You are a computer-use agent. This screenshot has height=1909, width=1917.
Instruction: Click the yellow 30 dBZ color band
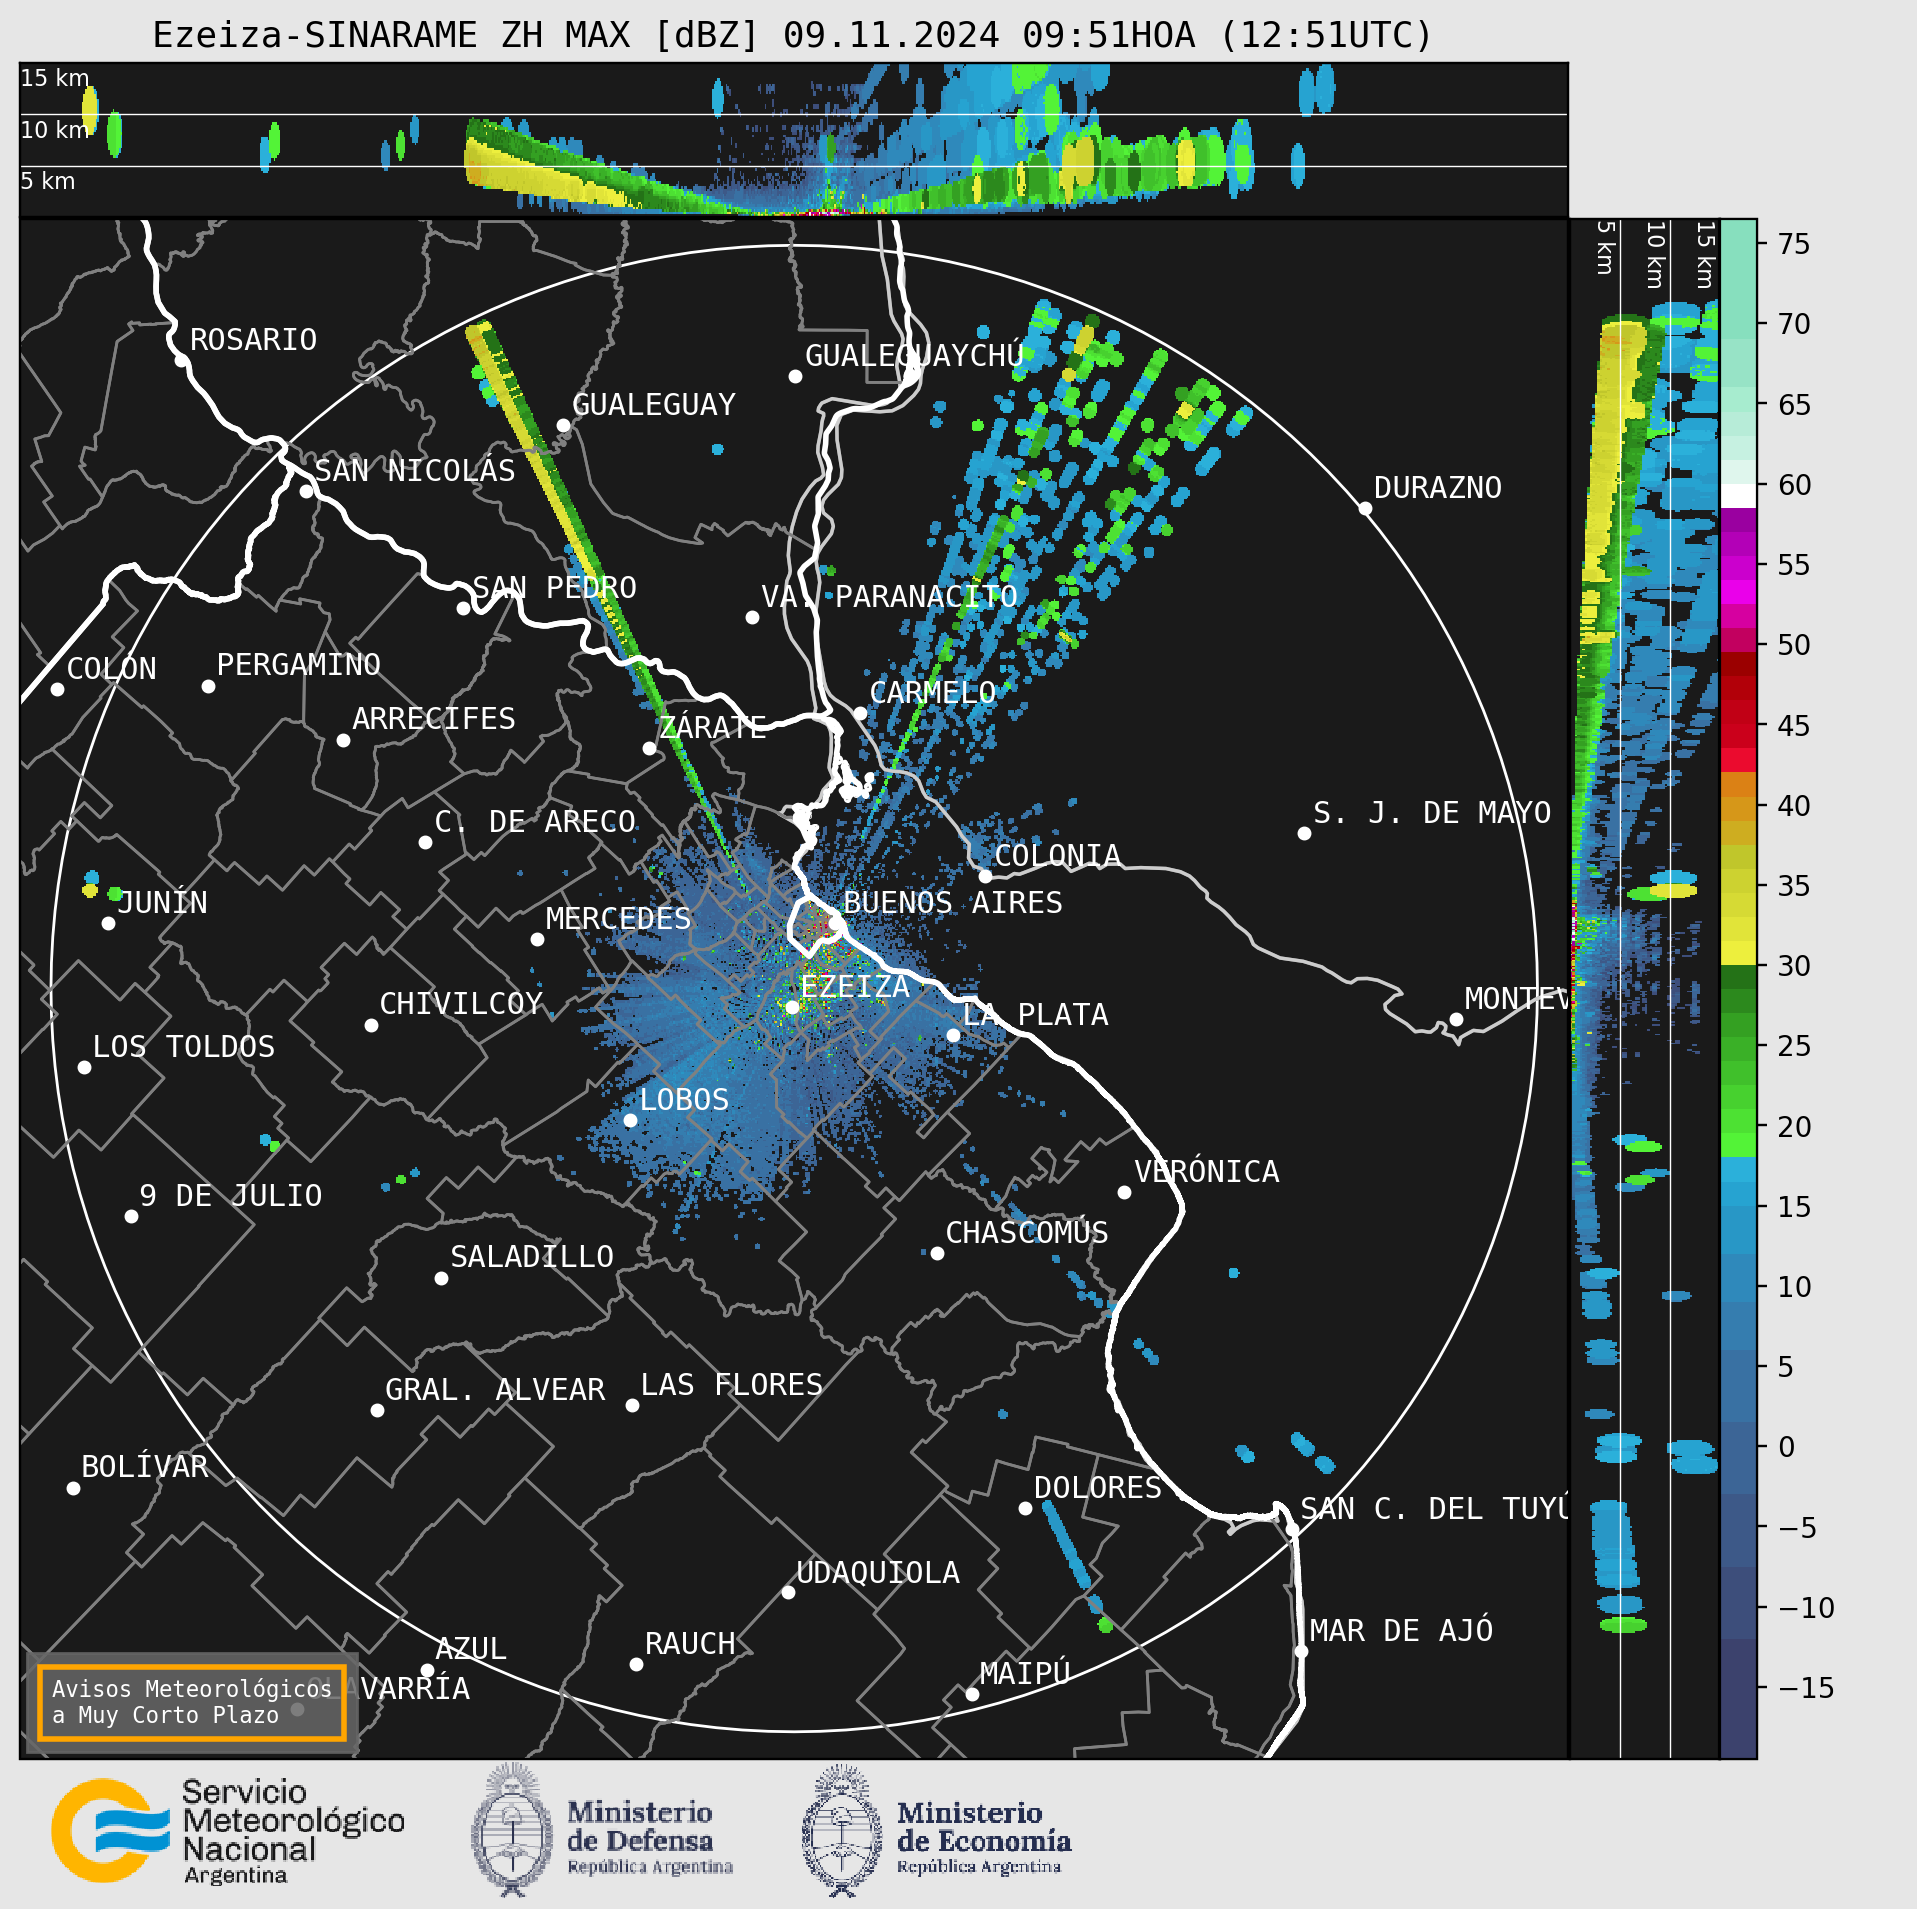[1738, 952]
